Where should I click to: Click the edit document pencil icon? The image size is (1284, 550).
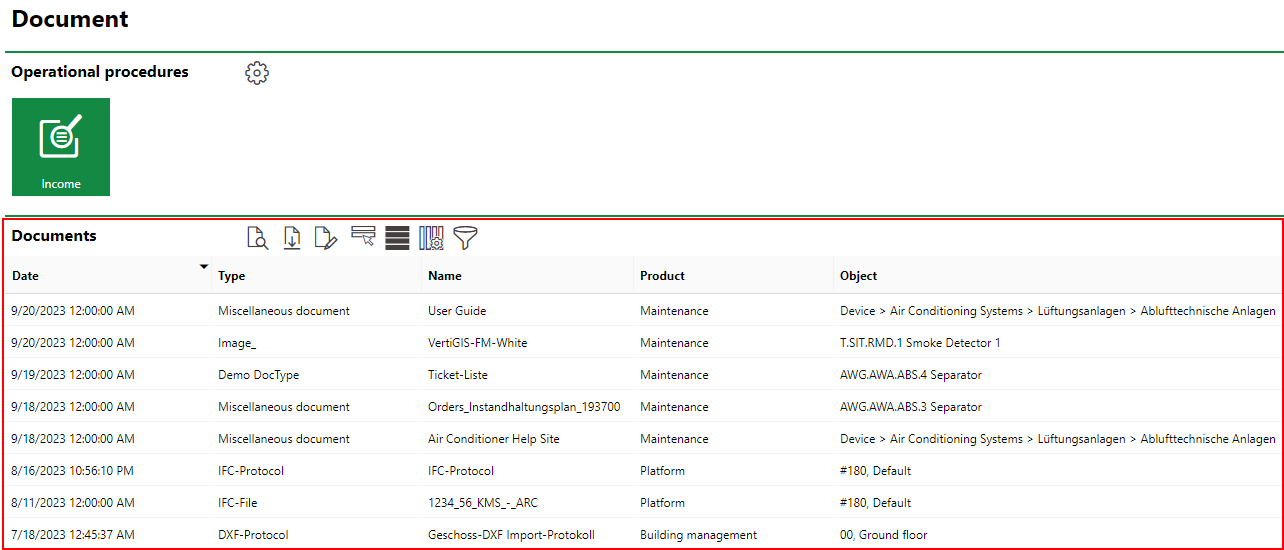tap(326, 237)
